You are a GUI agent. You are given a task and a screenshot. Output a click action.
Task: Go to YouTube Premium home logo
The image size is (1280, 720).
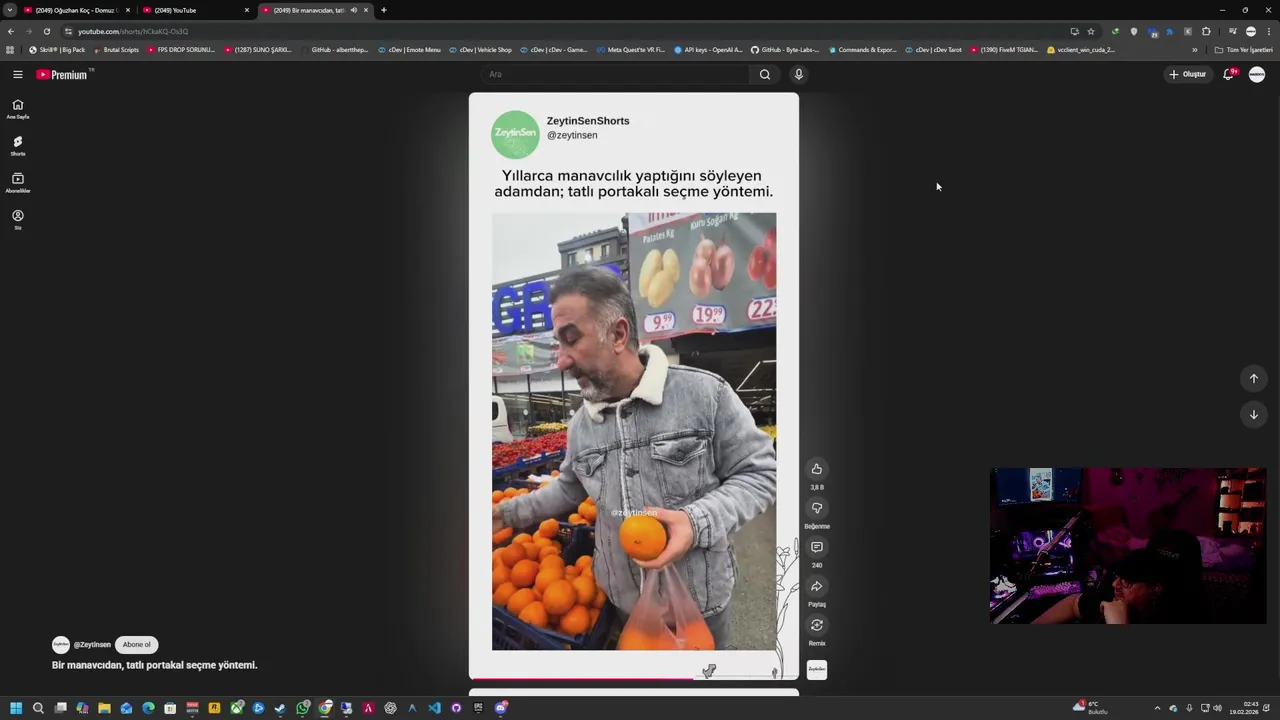[x=62, y=74]
